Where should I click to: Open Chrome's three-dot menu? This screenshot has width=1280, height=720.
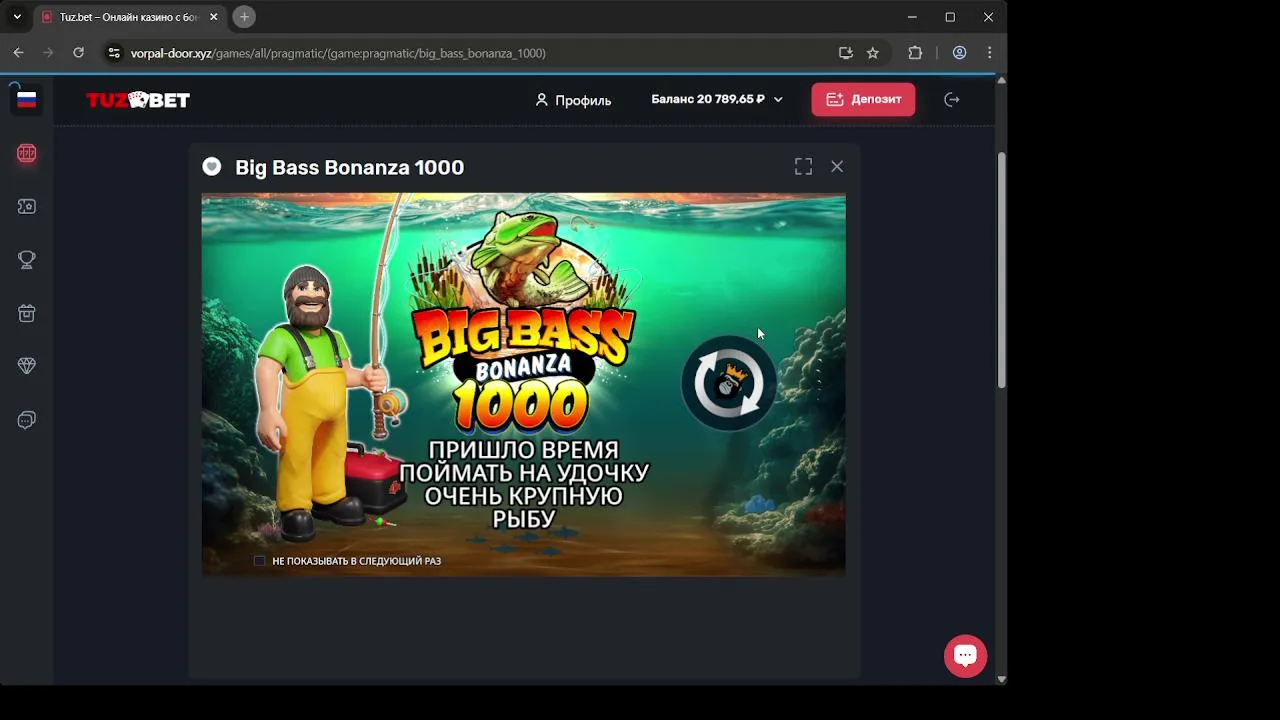coord(989,53)
